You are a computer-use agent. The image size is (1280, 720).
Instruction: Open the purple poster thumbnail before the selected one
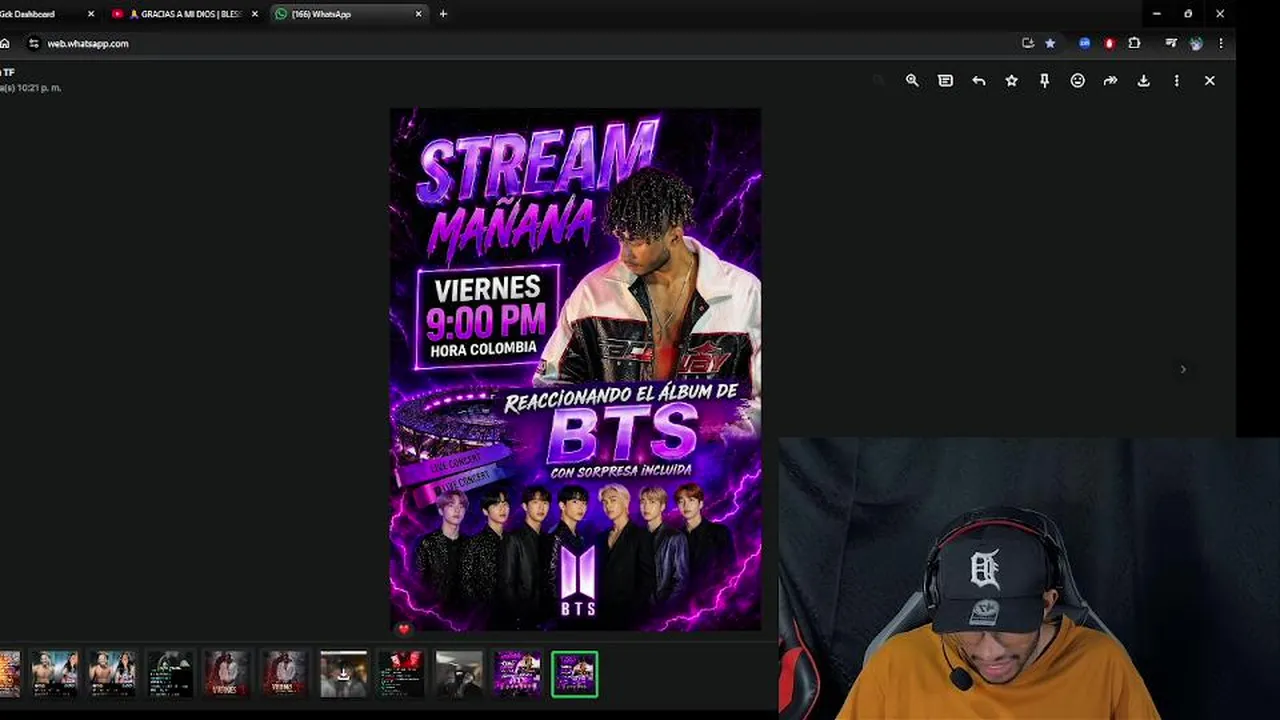pyautogui.click(x=517, y=674)
